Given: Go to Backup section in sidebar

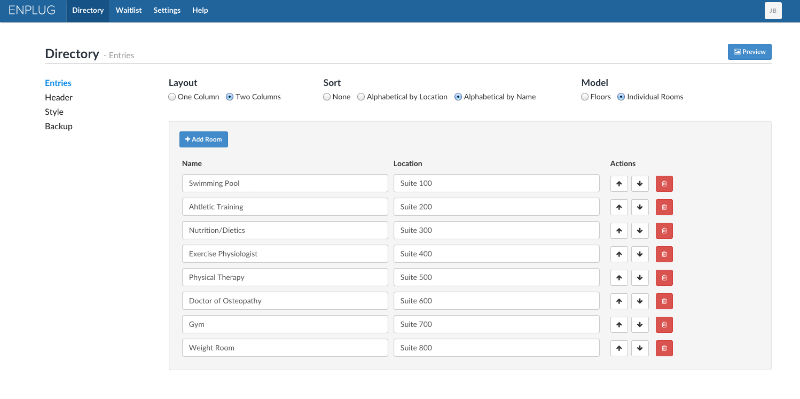Looking at the screenshot, I should [59, 126].
